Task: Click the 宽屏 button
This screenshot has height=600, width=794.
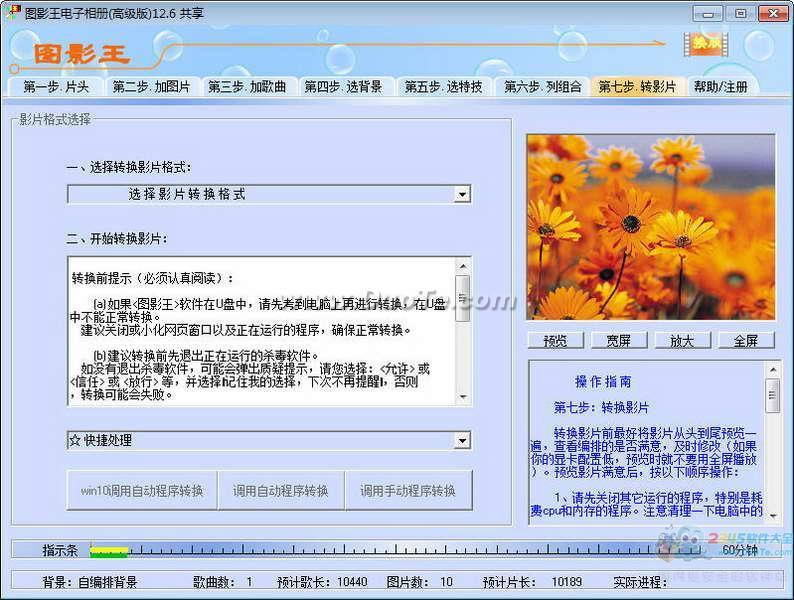Action: pos(619,341)
